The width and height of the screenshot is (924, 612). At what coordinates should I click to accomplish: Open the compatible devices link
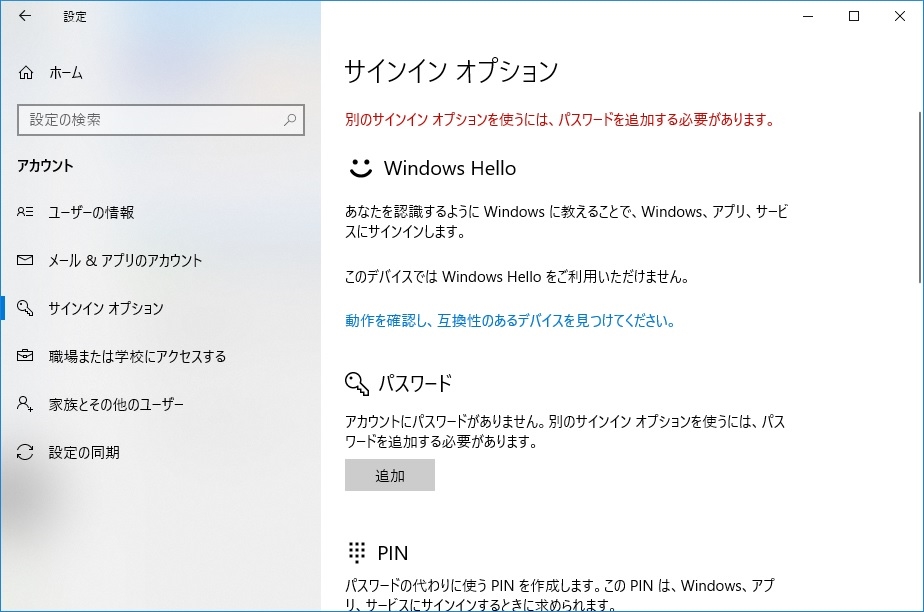pos(510,320)
